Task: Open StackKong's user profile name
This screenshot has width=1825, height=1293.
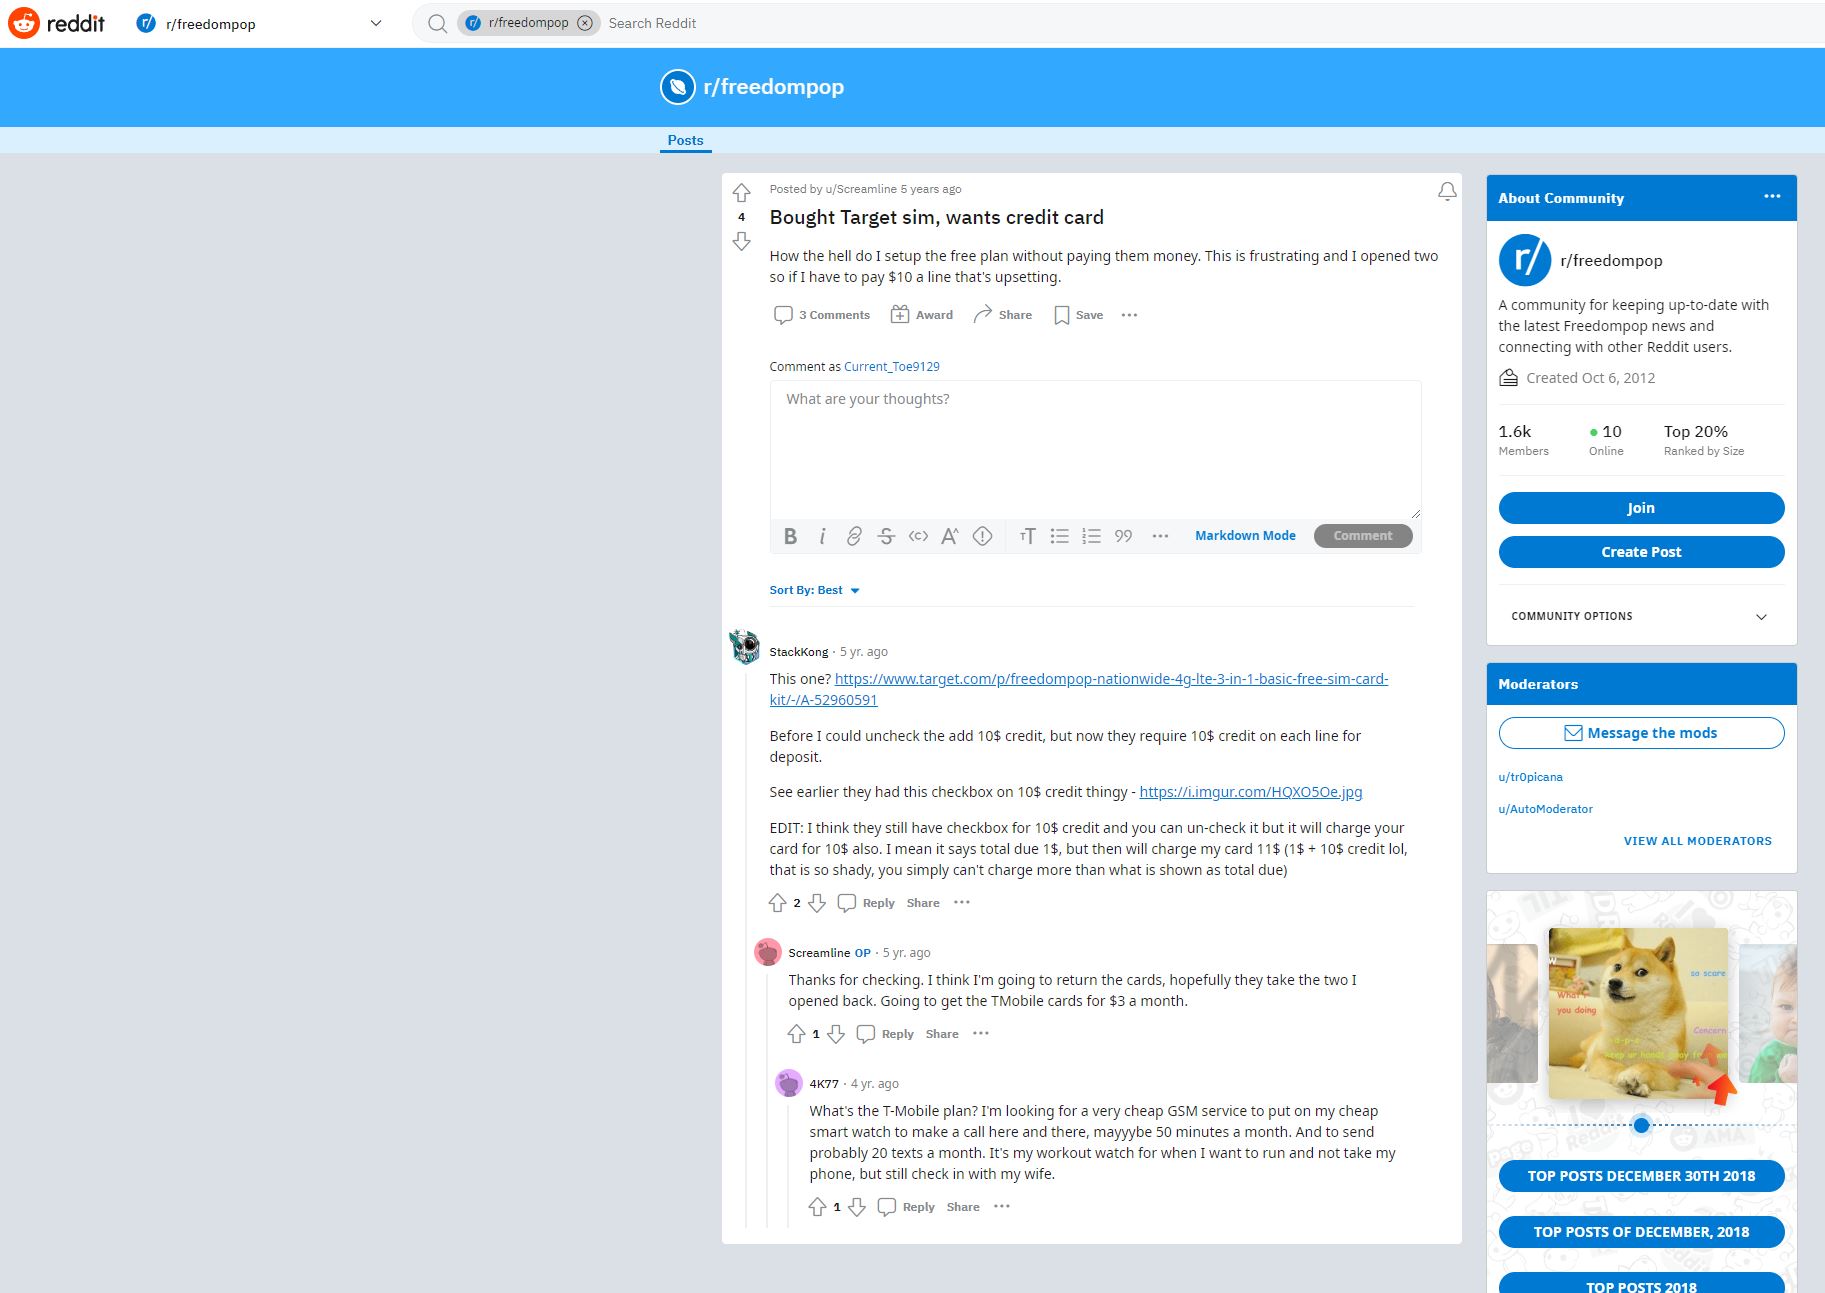Action: coord(798,652)
